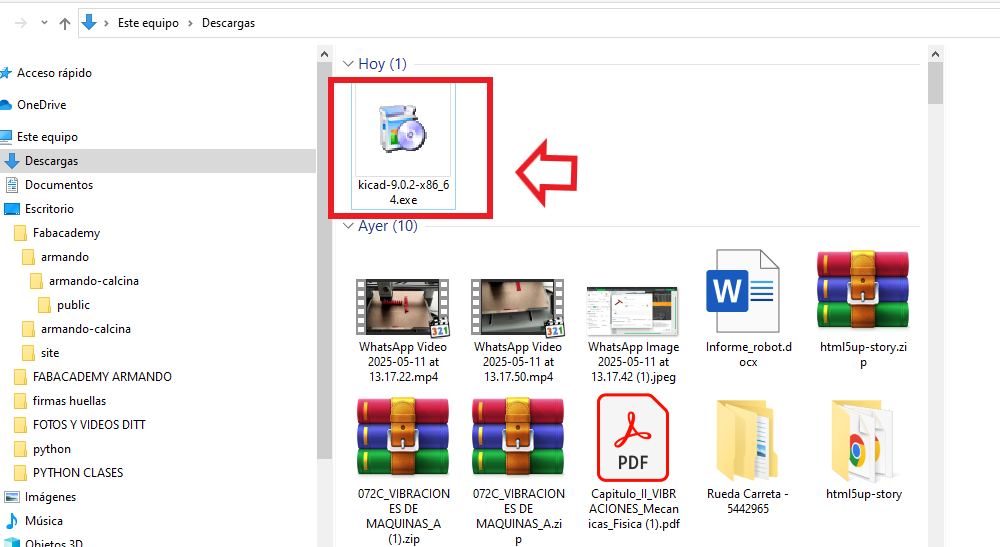
Task: Open the Fabacademy folder in tree
Action: pyautogui.click(x=66, y=233)
